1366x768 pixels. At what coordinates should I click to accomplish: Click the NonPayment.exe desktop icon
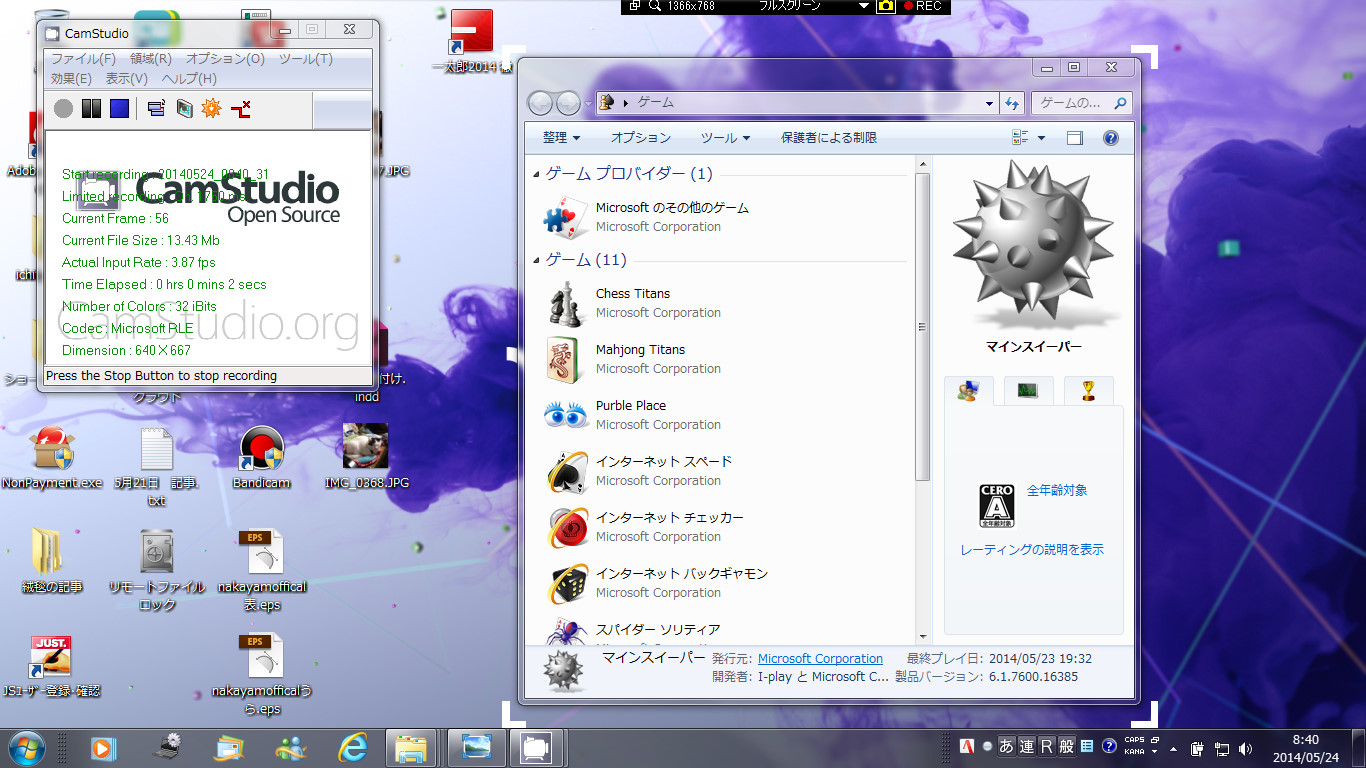pyautogui.click(x=52, y=458)
